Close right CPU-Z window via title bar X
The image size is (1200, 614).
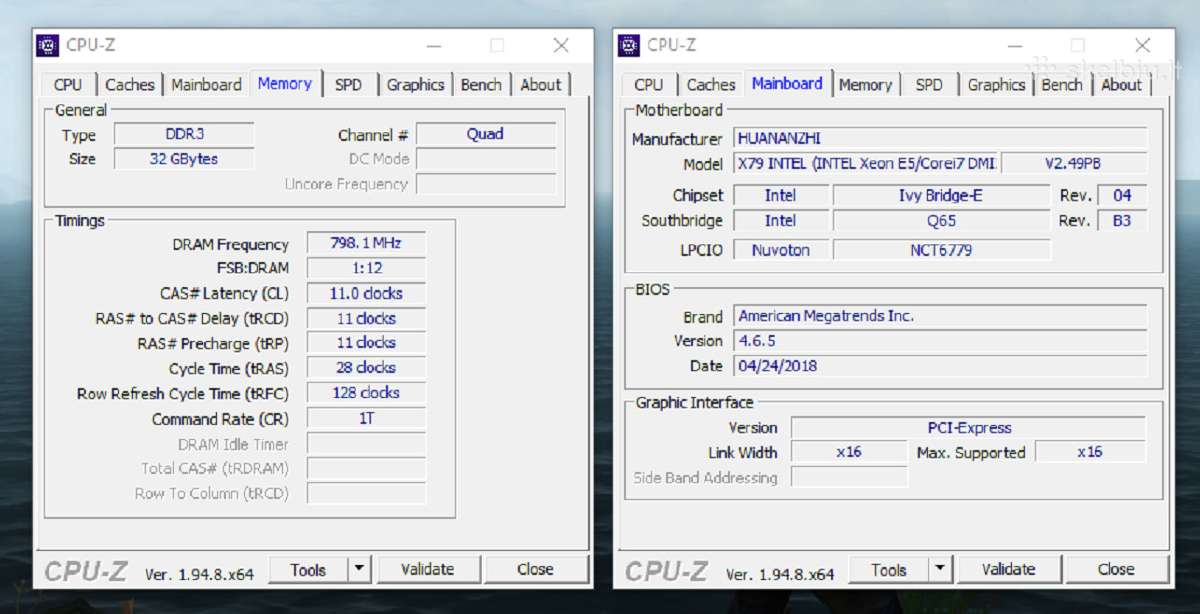(x=1142, y=46)
